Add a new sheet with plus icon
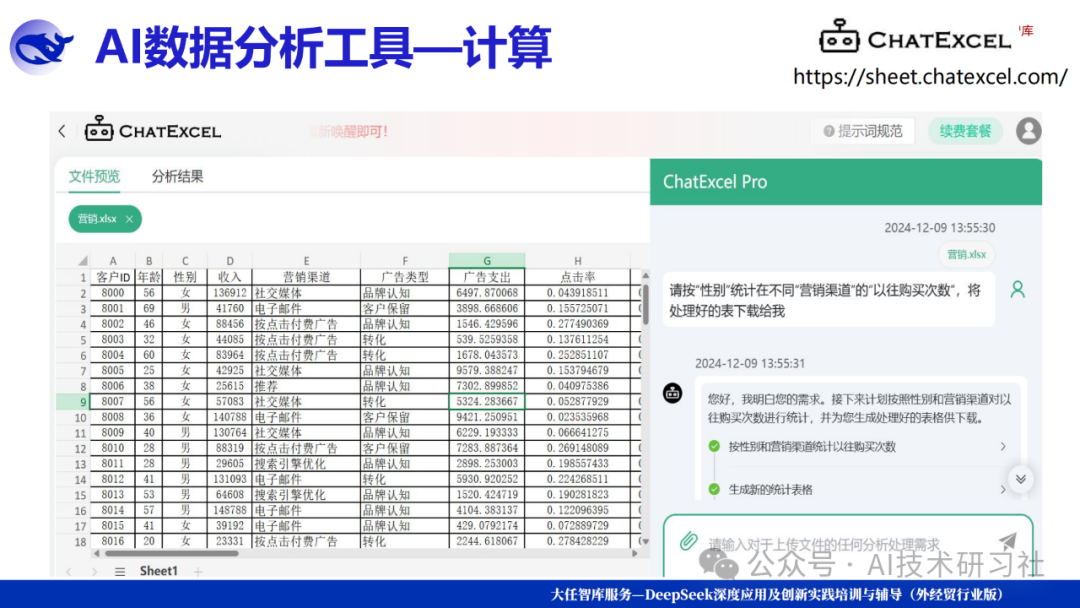Screen dimensions: 1080x608 [x=198, y=571]
